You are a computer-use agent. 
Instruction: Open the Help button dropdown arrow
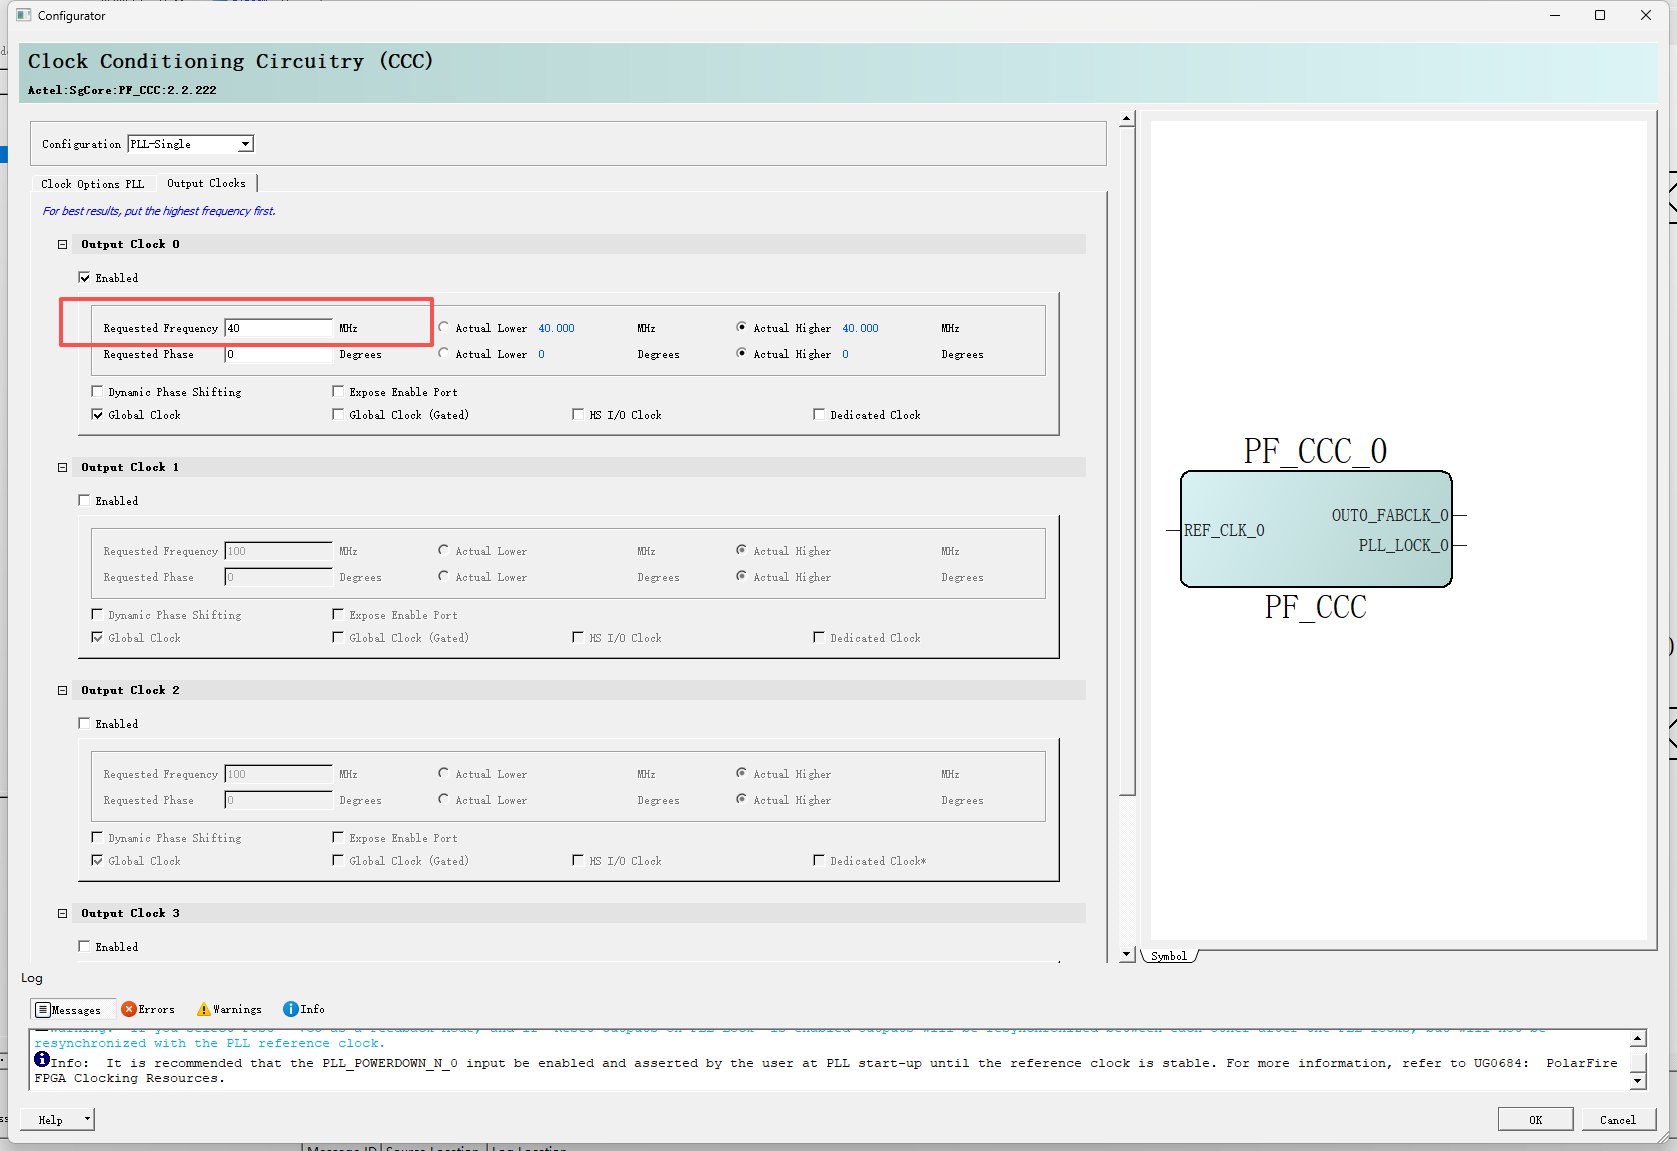pyautogui.click(x=87, y=1120)
